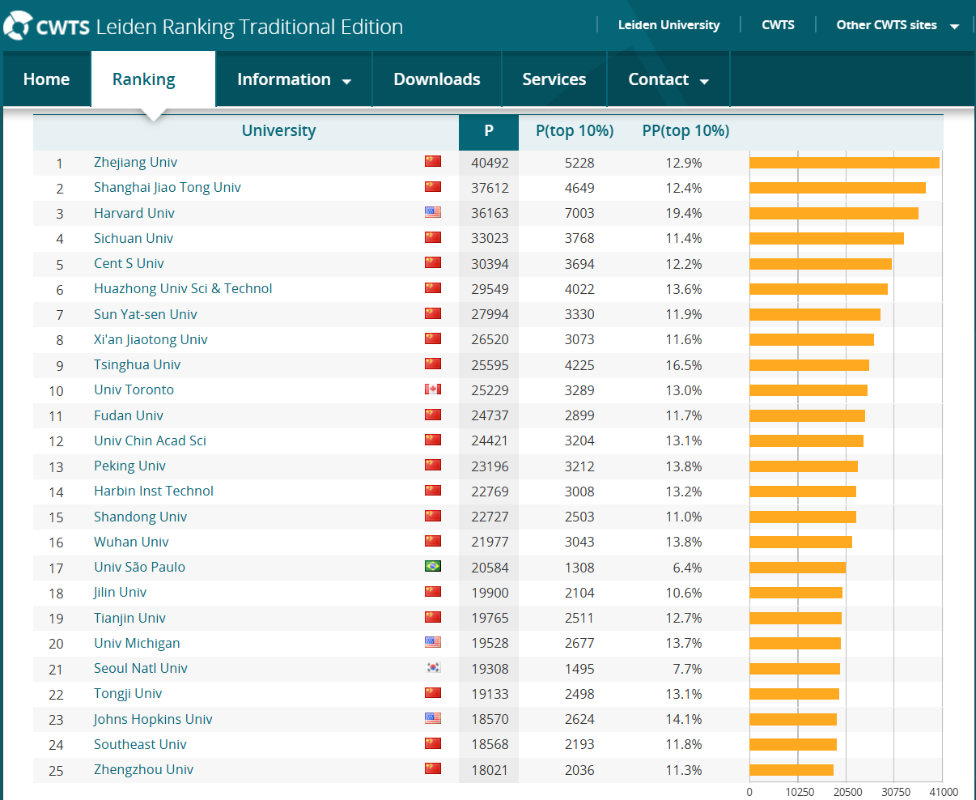The height and width of the screenshot is (800, 976).
Task: Switch to the Downloads tab
Action: click(436, 80)
